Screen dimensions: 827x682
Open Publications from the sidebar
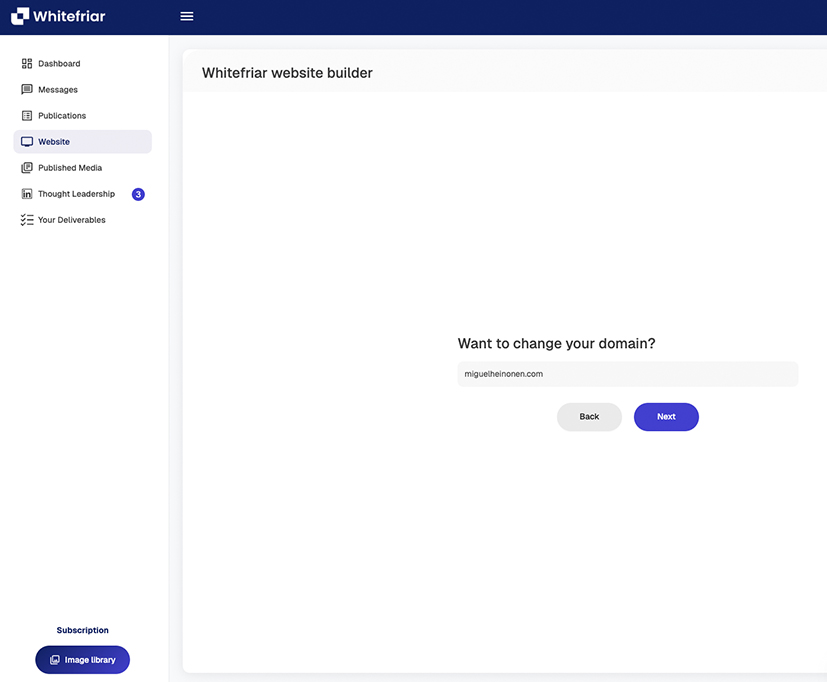point(62,116)
